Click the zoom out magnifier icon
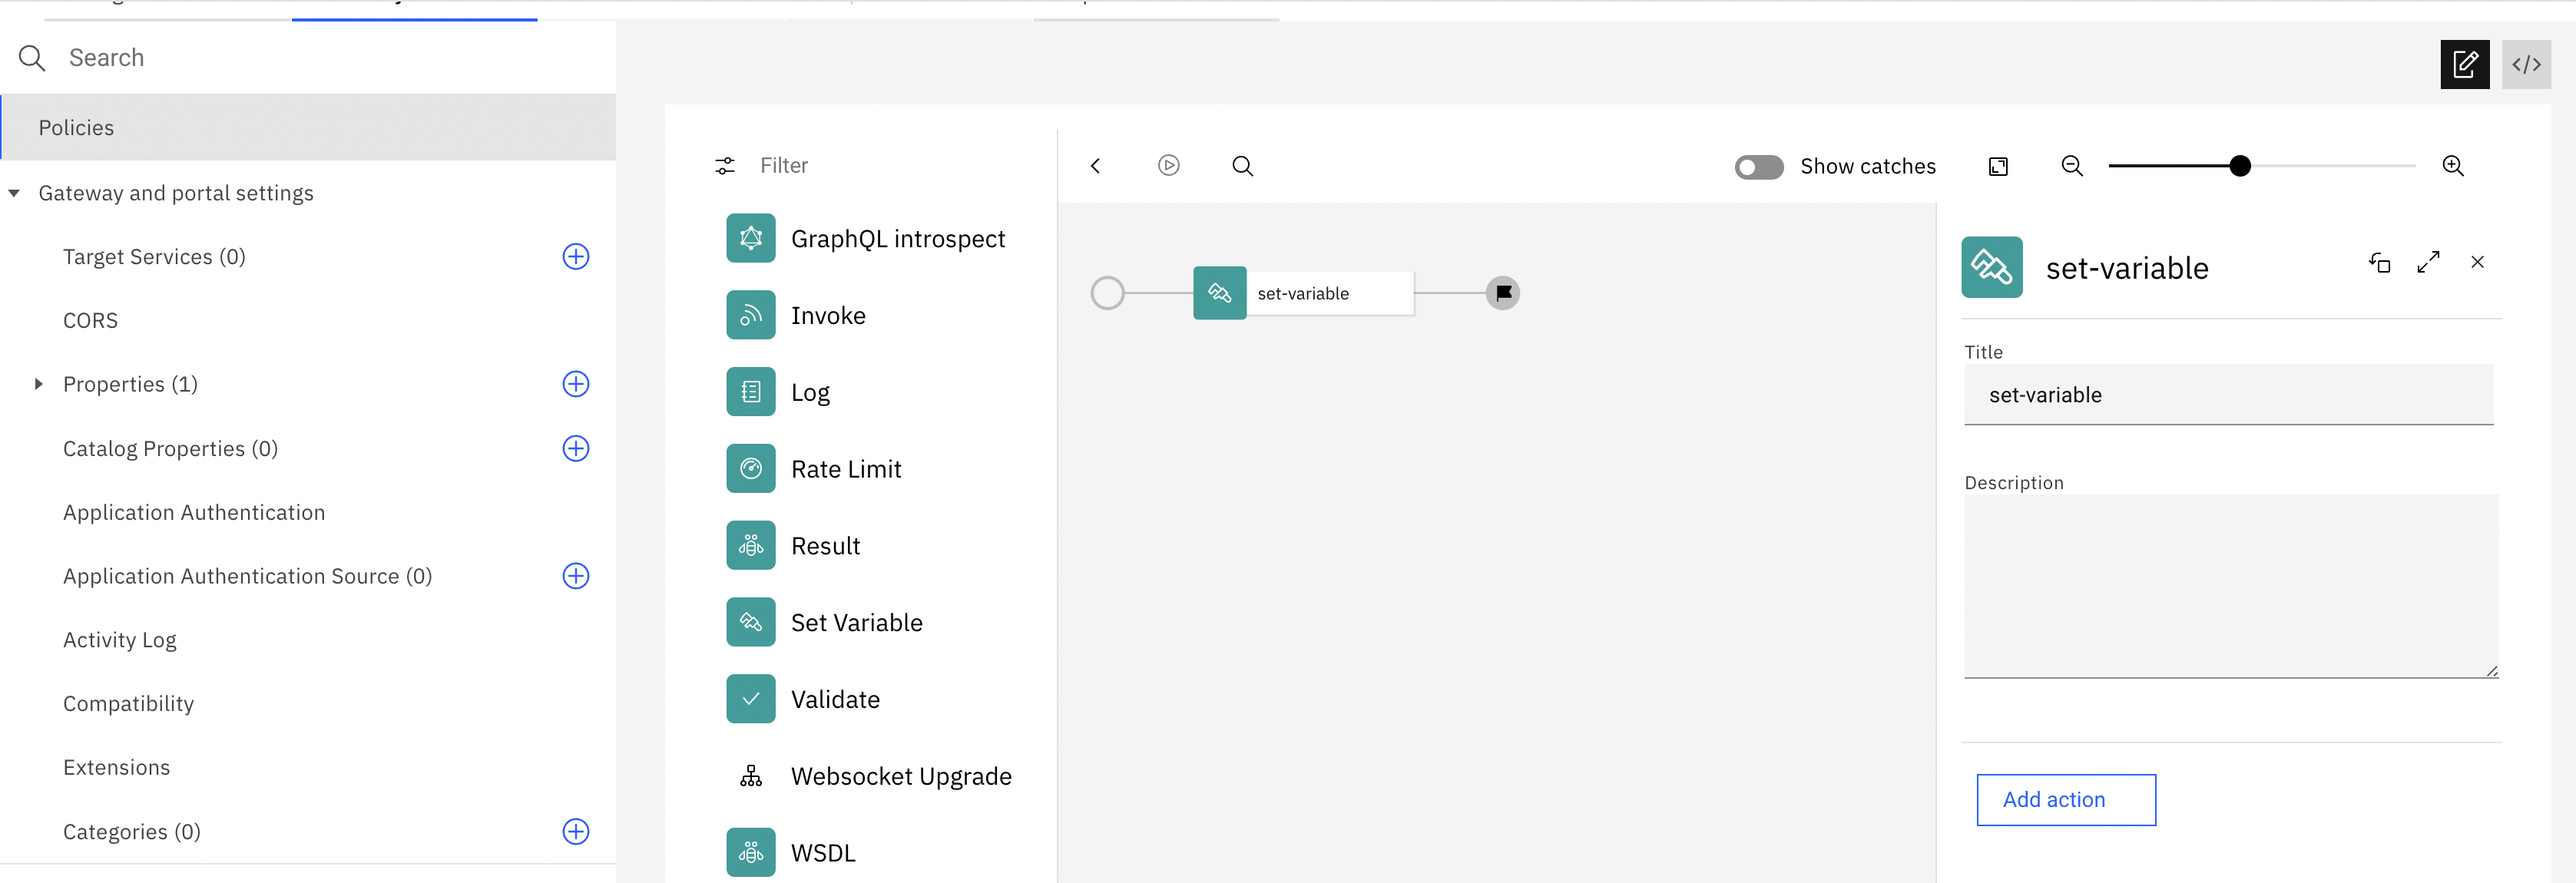 point(2071,166)
